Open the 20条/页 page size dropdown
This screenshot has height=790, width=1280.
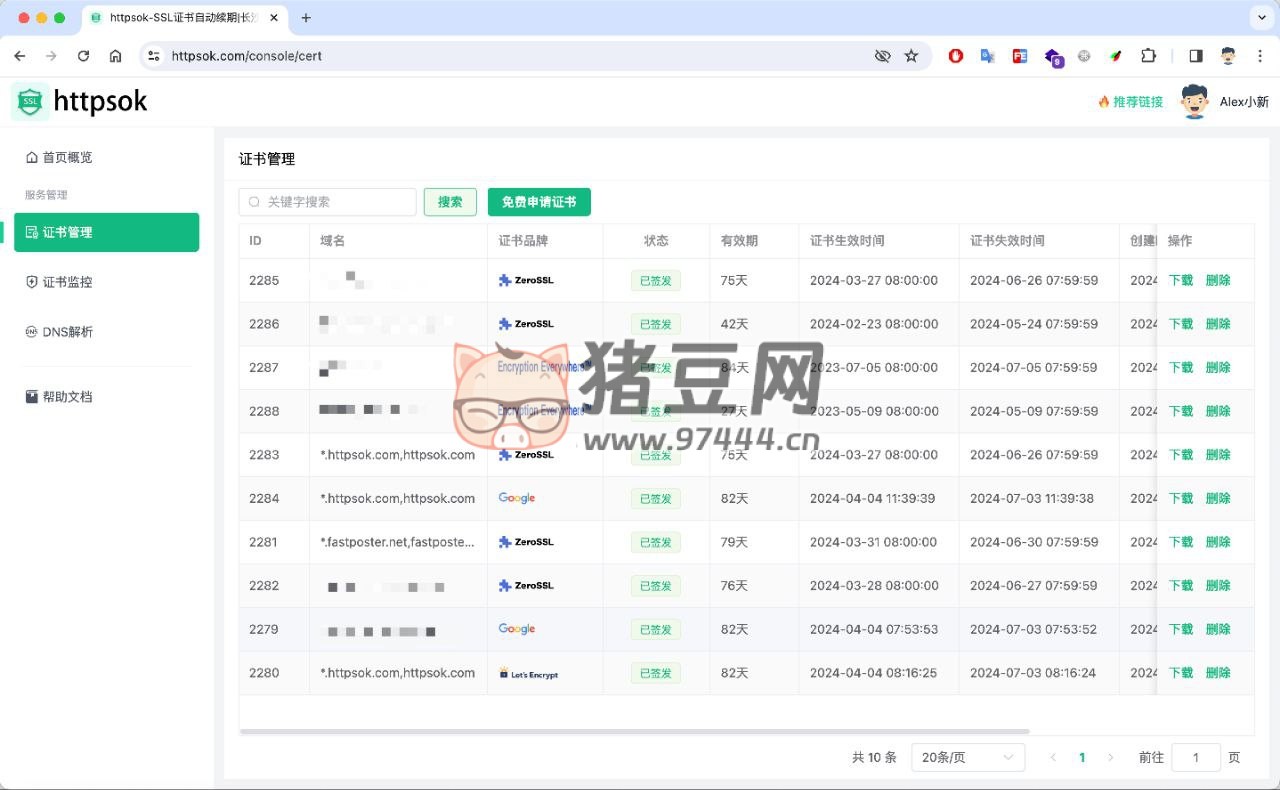point(967,758)
